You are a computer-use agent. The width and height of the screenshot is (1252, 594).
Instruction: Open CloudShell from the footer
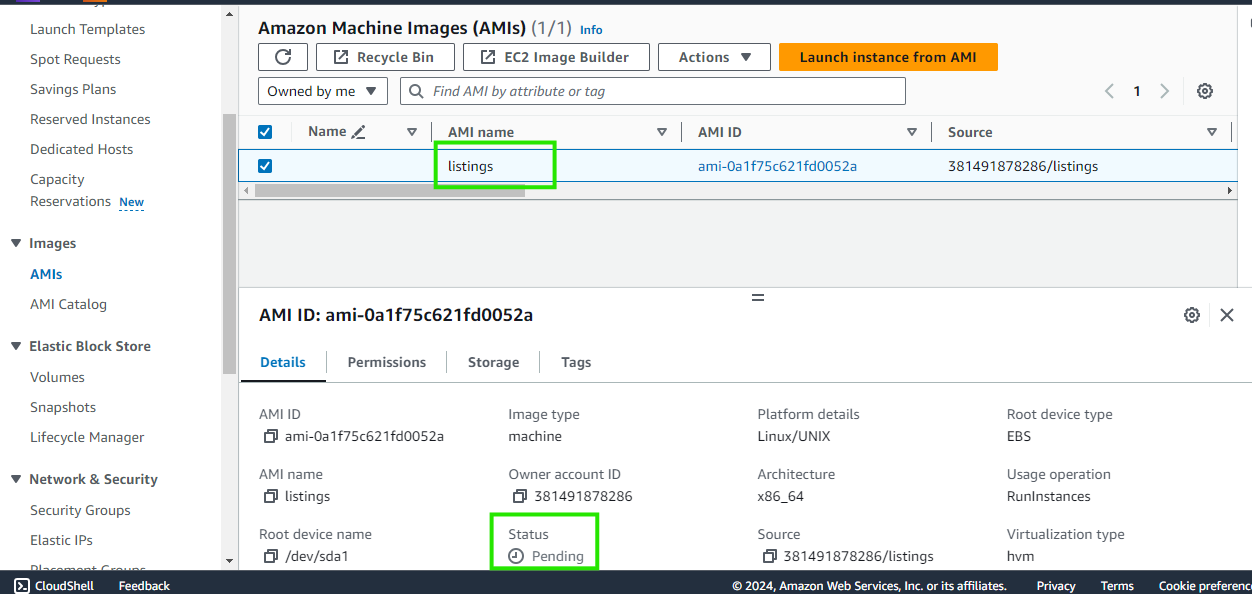(54, 585)
